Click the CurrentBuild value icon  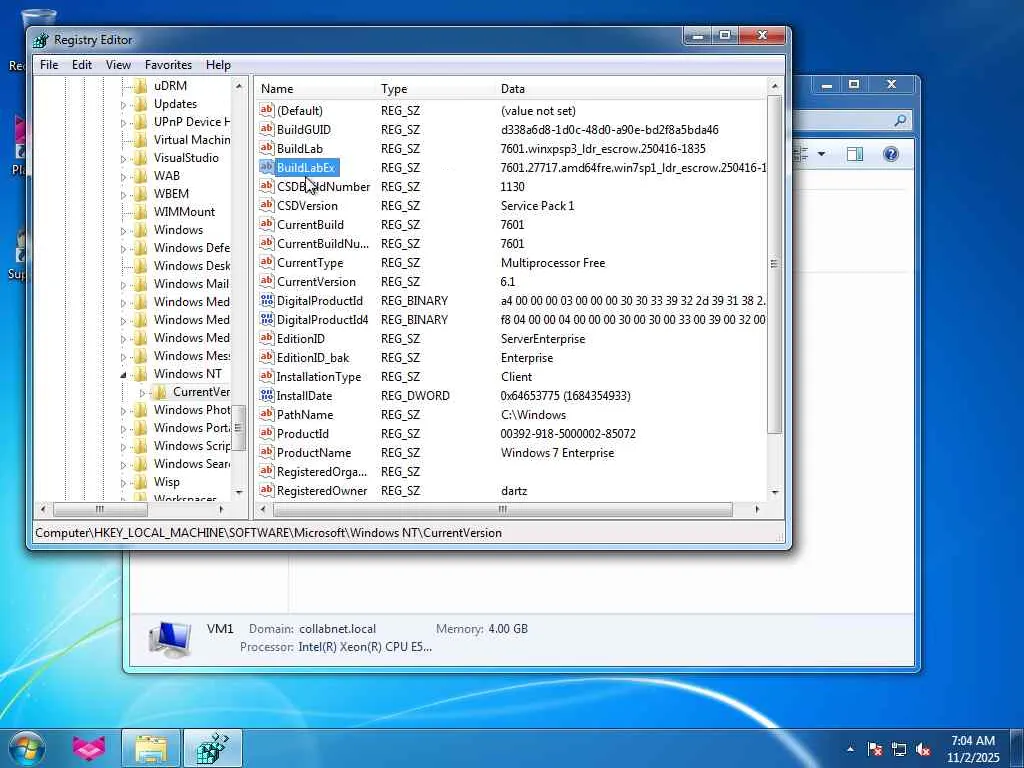(x=266, y=224)
